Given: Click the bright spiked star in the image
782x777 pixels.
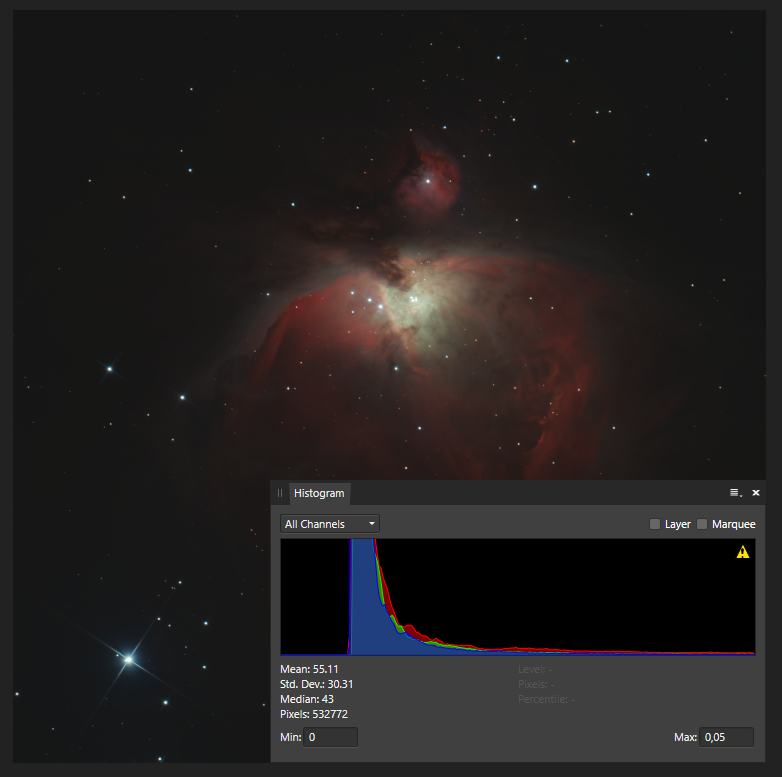Looking at the screenshot, I should (x=129, y=659).
